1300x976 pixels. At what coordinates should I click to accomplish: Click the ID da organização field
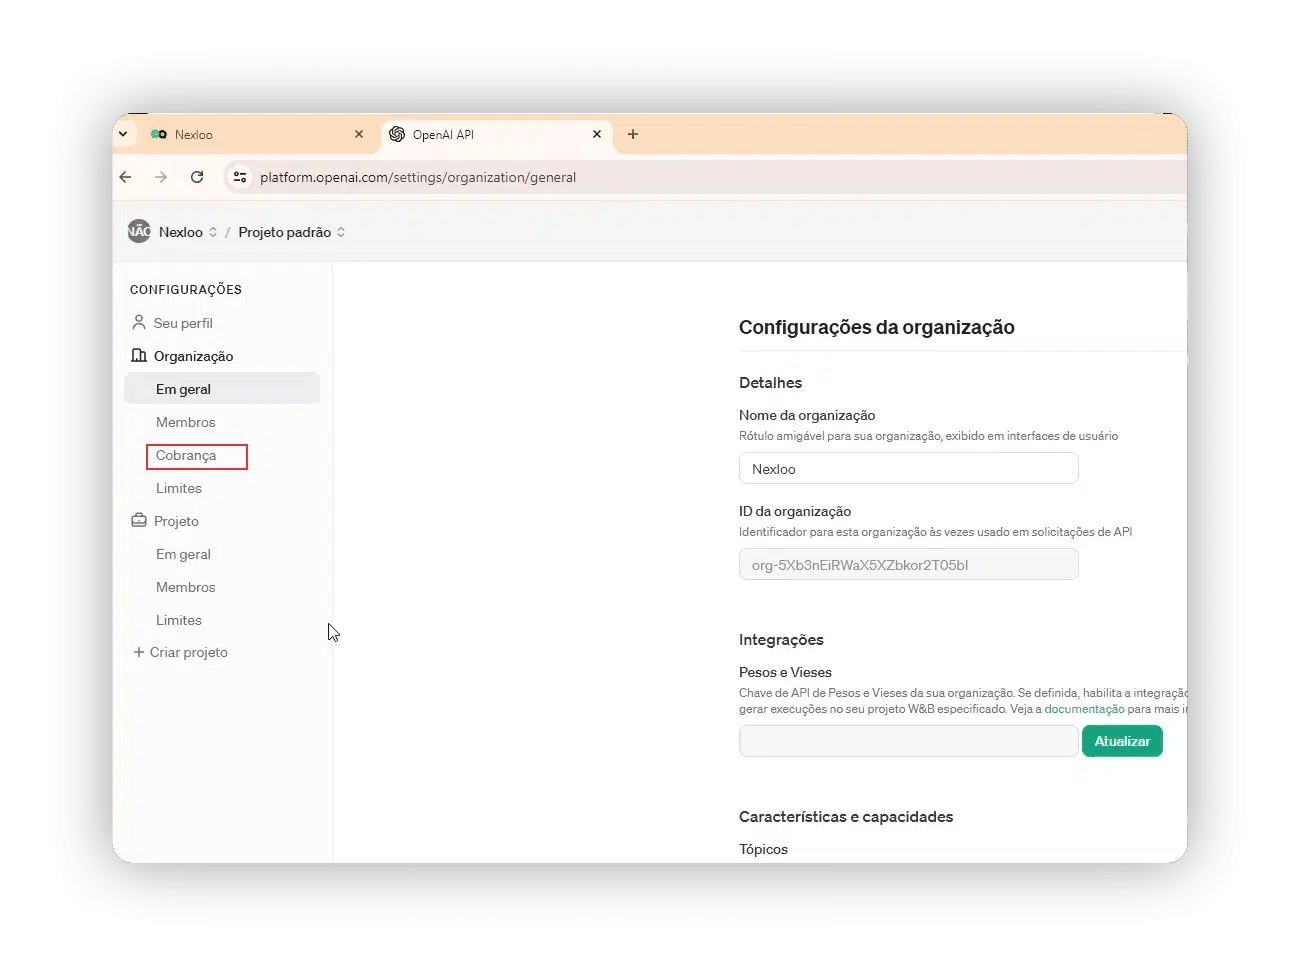pyautogui.click(x=908, y=564)
